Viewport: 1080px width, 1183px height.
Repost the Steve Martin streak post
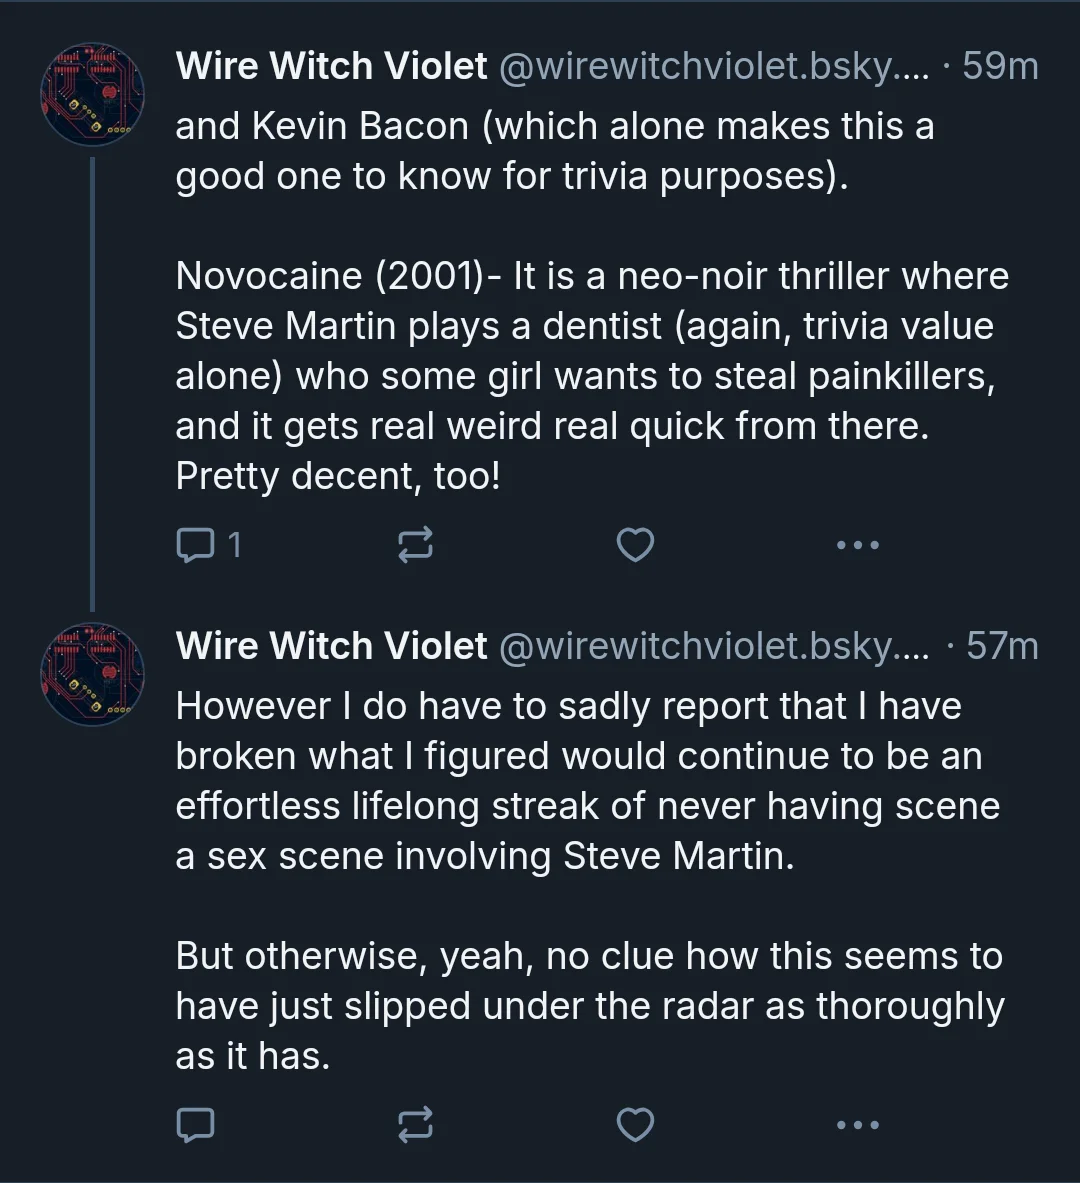point(415,1125)
